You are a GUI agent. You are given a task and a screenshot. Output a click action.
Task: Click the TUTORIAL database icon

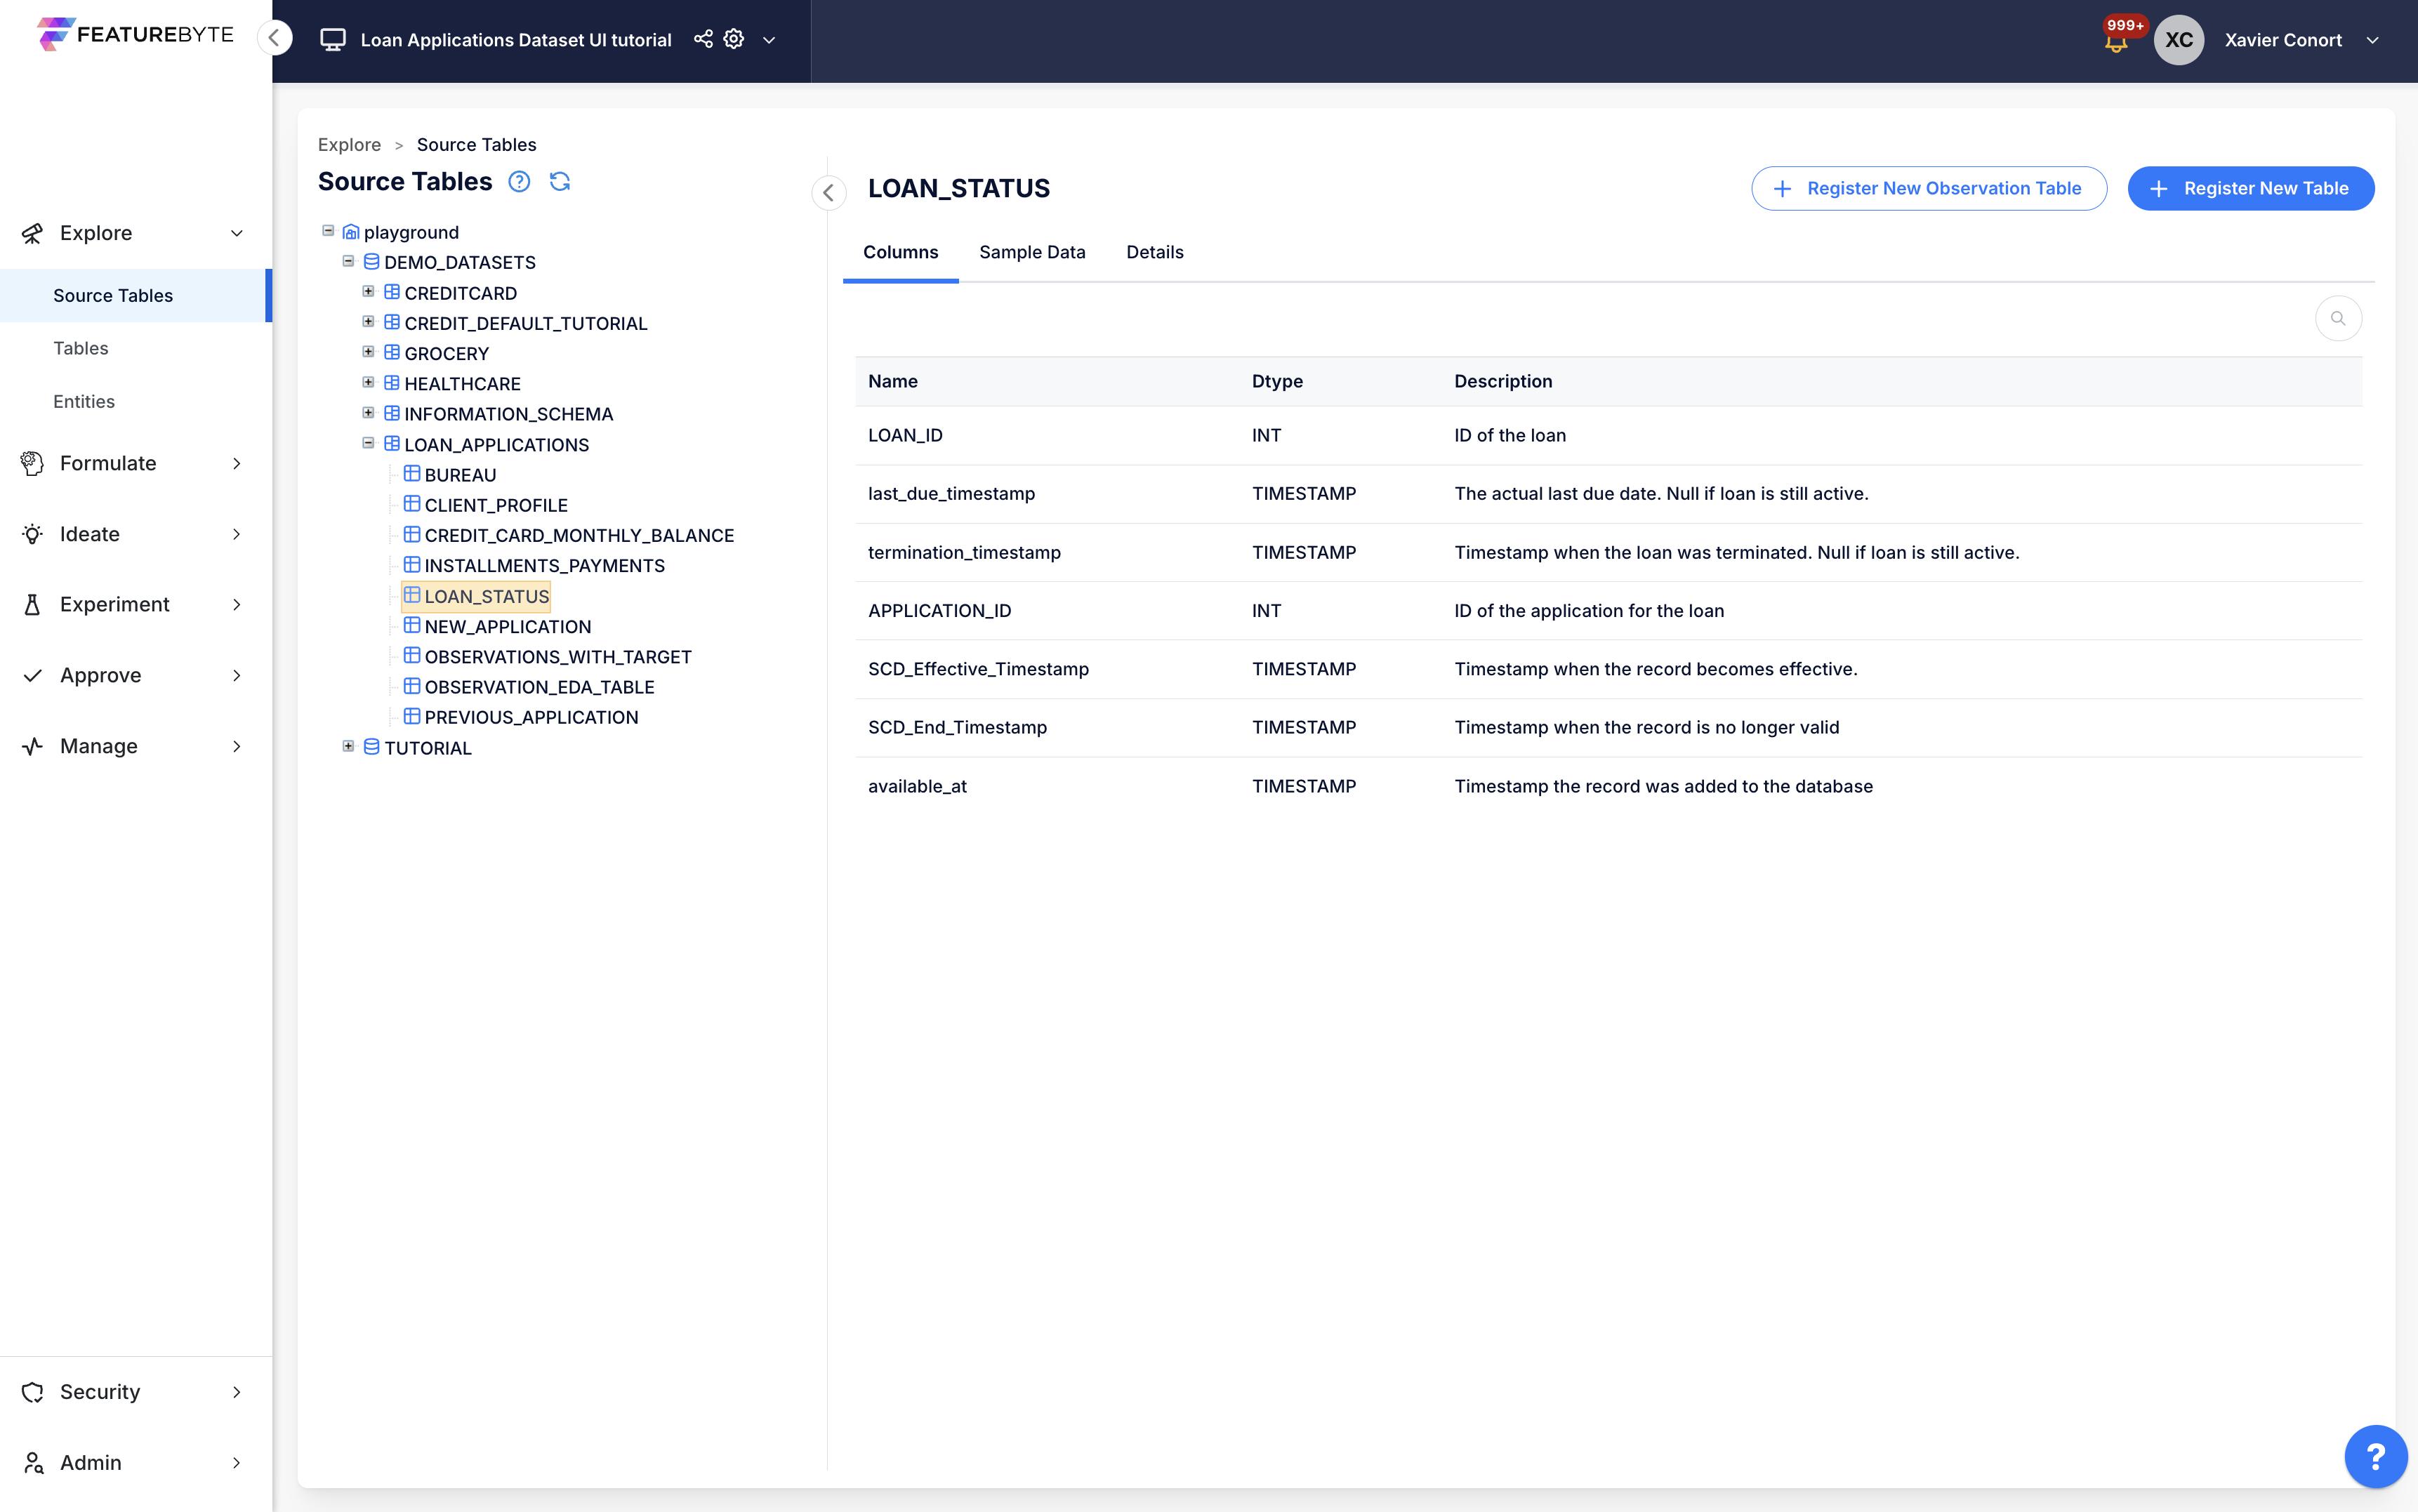tap(371, 747)
